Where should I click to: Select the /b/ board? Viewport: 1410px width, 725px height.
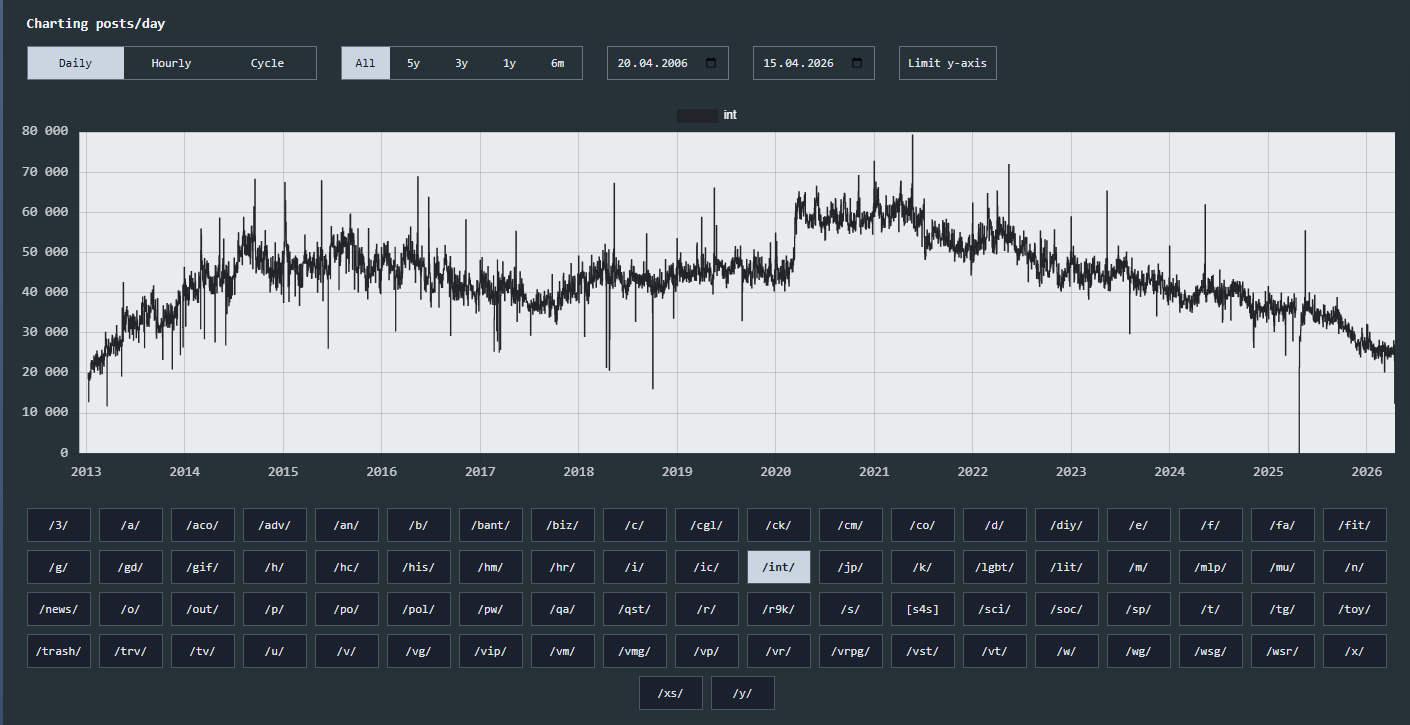pyautogui.click(x=420, y=525)
